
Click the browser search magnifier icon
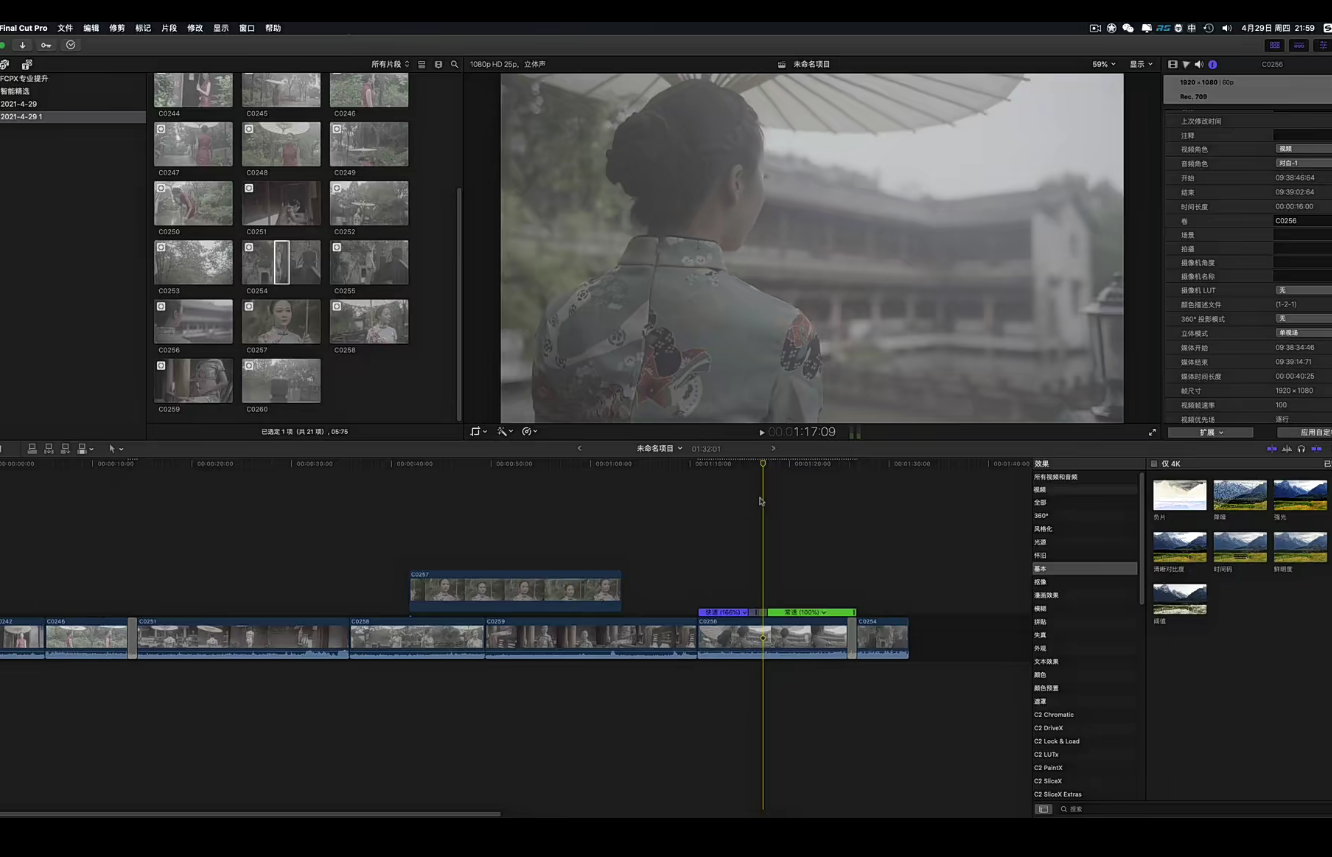click(x=454, y=64)
